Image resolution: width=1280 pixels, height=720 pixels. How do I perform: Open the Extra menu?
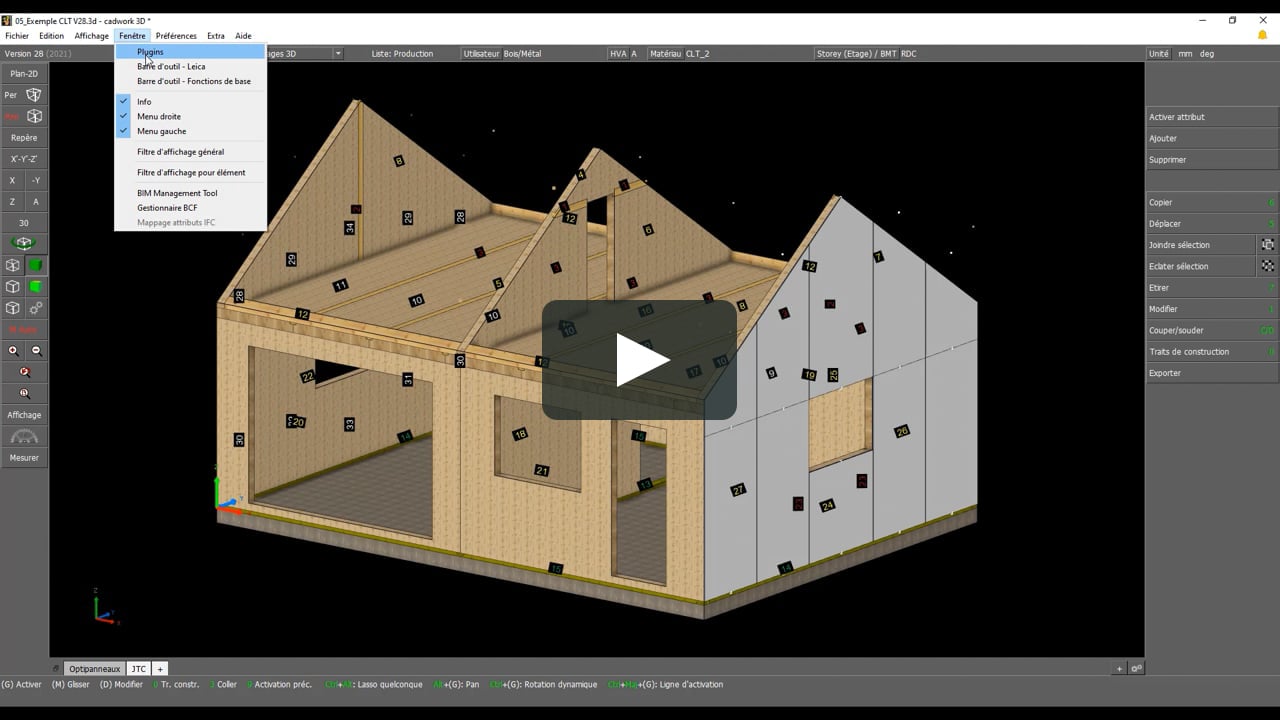[216, 36]
